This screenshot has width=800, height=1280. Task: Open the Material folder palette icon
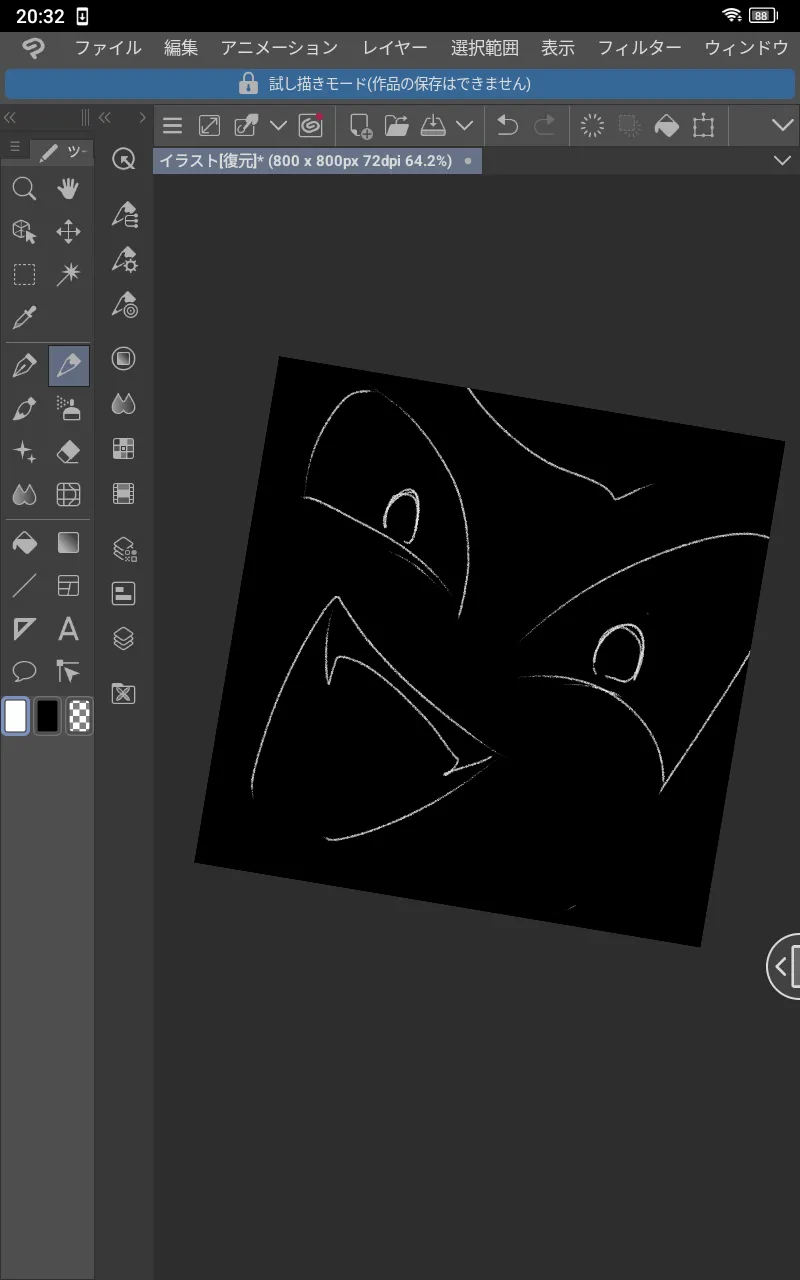[124, 693]
